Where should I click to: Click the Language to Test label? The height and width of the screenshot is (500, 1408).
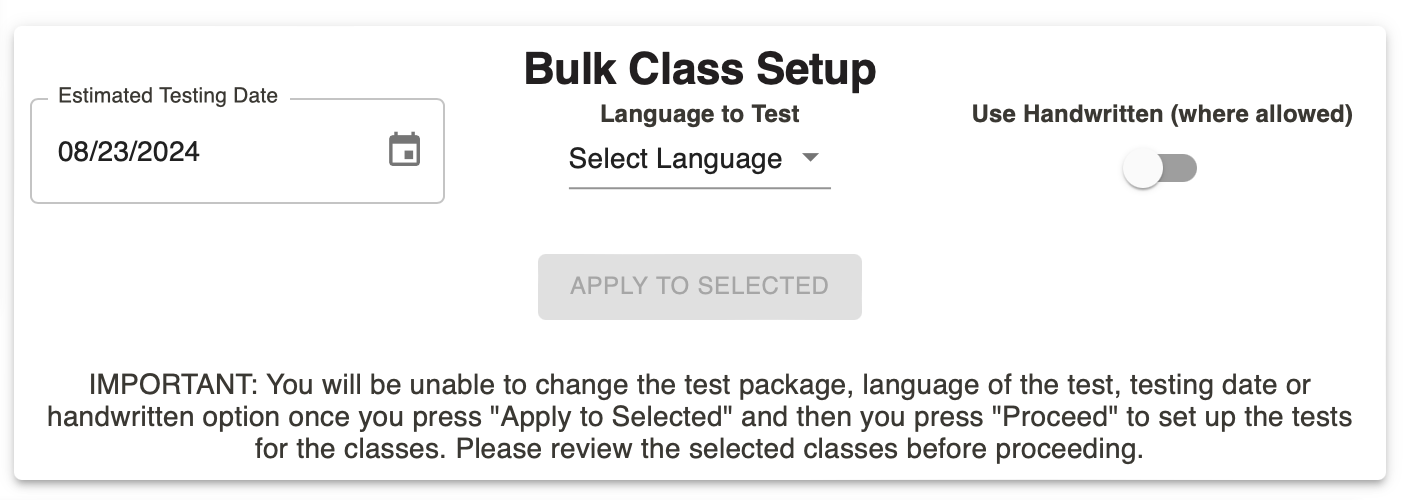pos(700,114)
